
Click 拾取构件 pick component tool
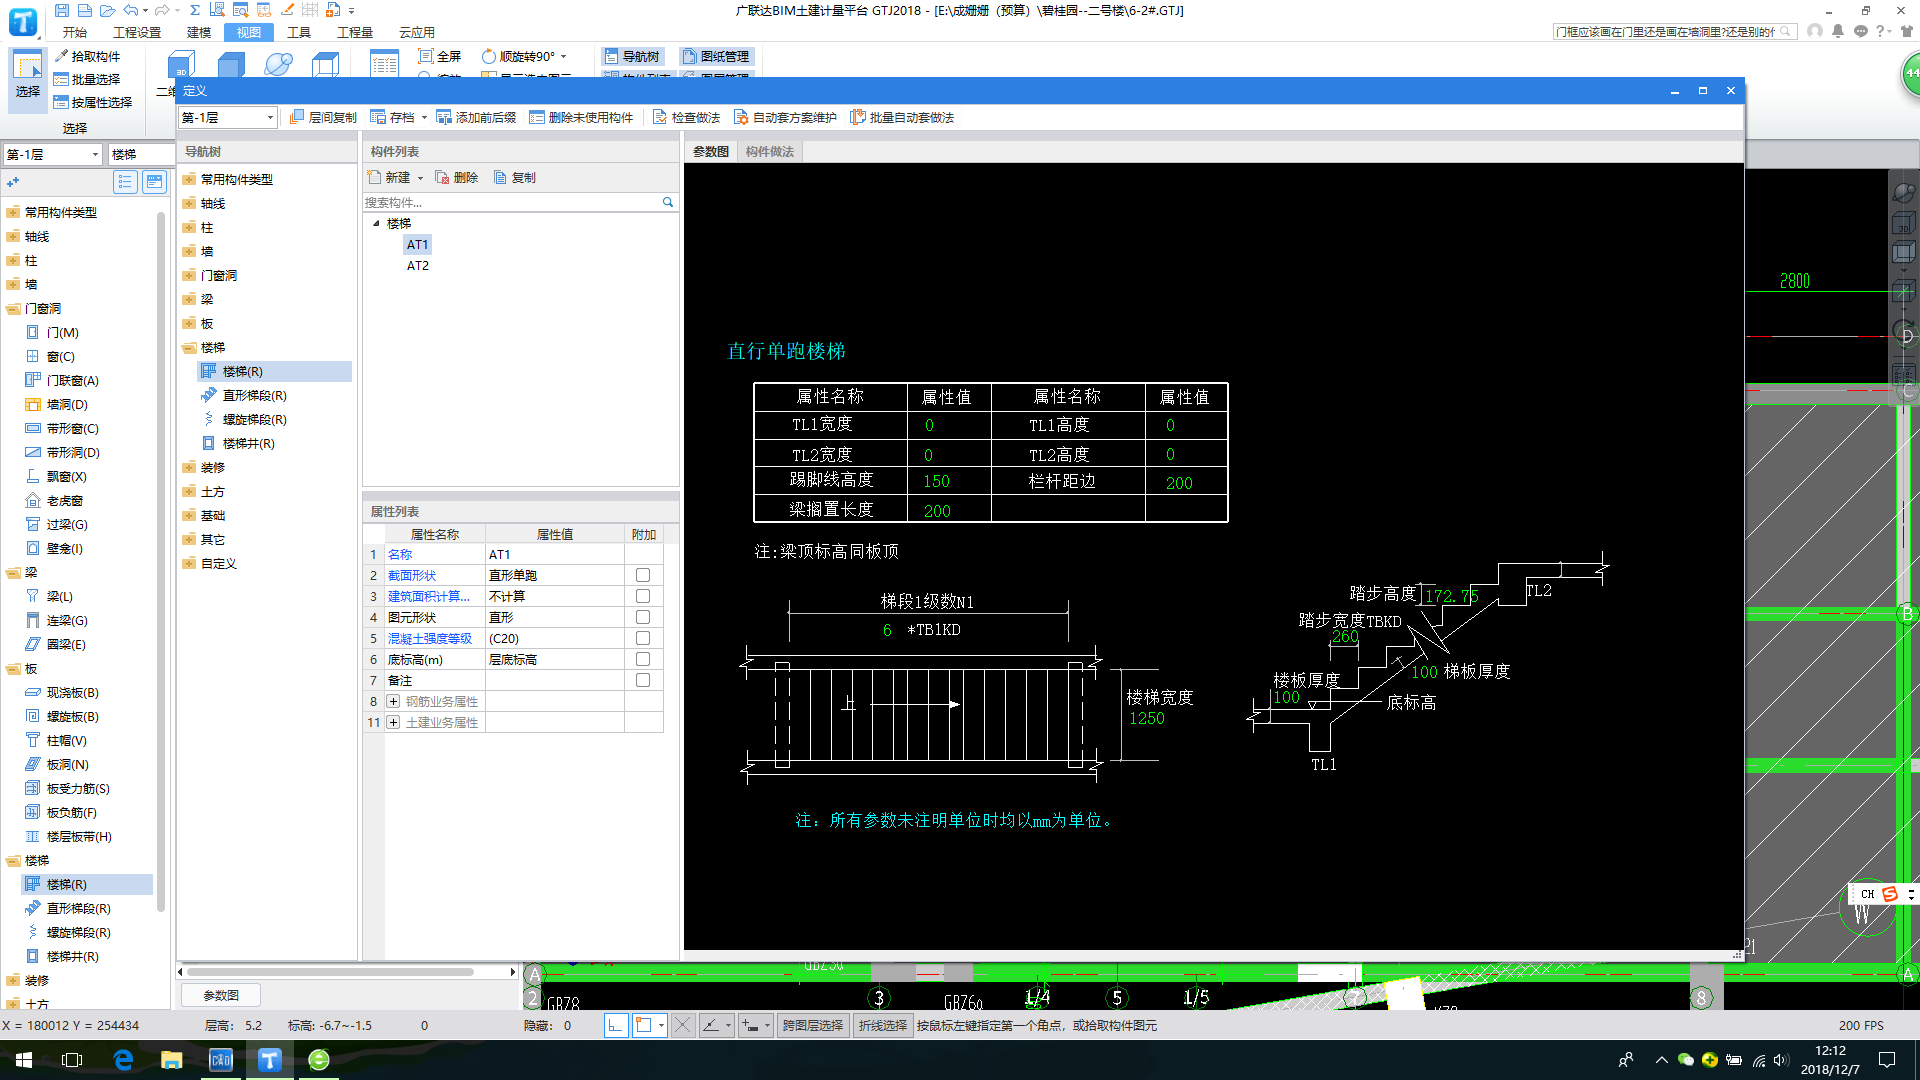coord(88,56)
